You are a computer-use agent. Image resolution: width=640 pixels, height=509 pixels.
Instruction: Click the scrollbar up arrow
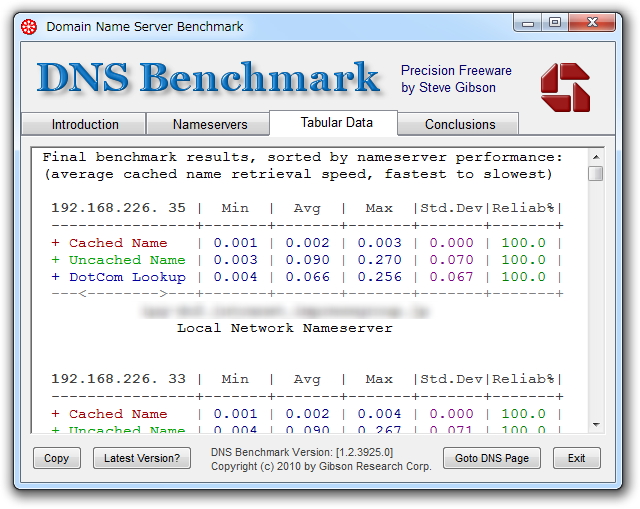[596, 157]
